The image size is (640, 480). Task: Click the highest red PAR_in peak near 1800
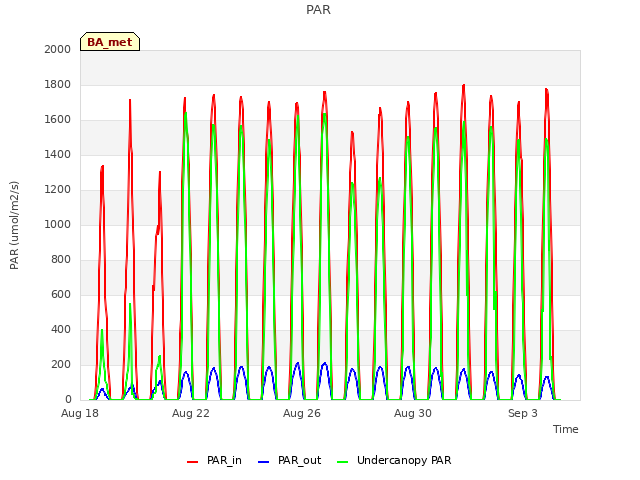[x=464, y=86]
